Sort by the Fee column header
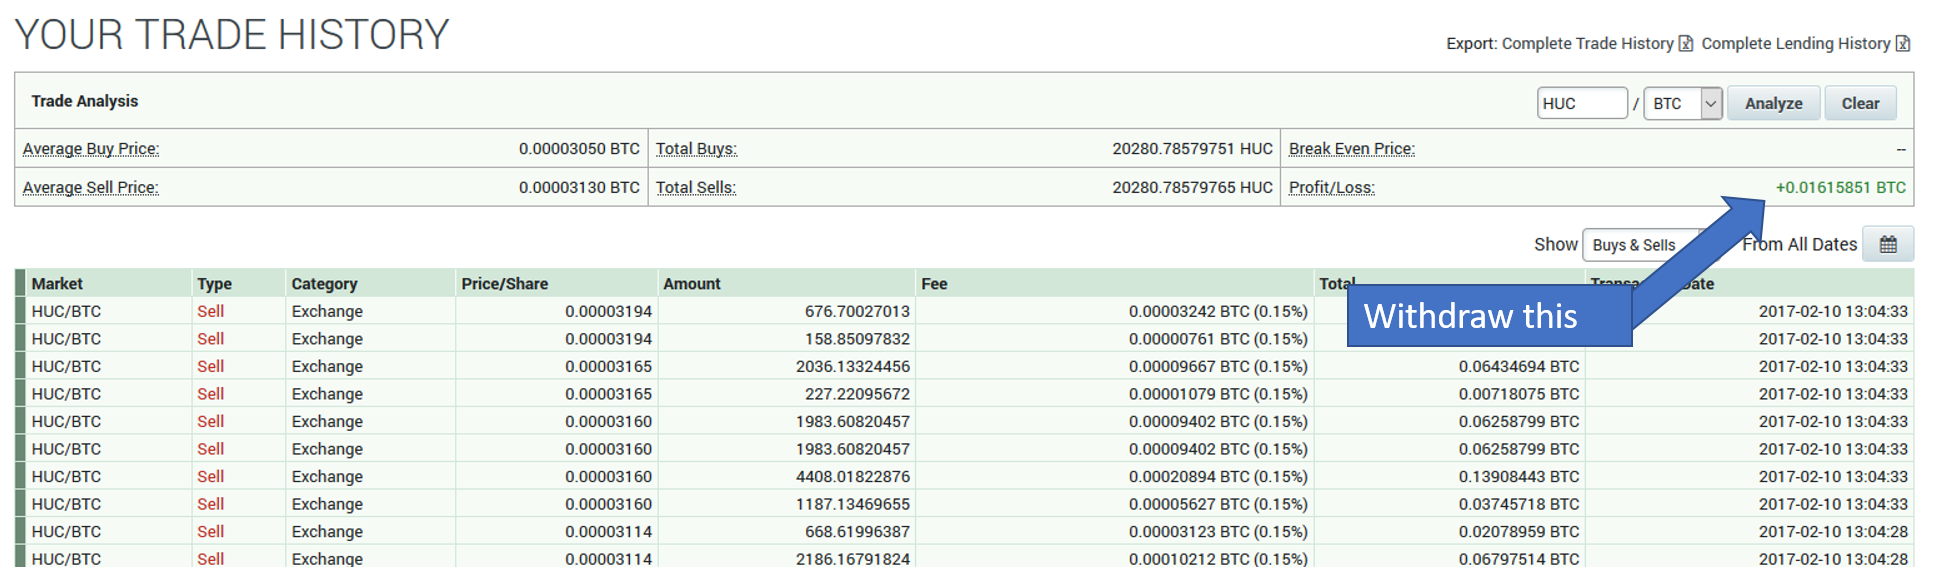Screen dimensions: 1946x567 point(934,283)
